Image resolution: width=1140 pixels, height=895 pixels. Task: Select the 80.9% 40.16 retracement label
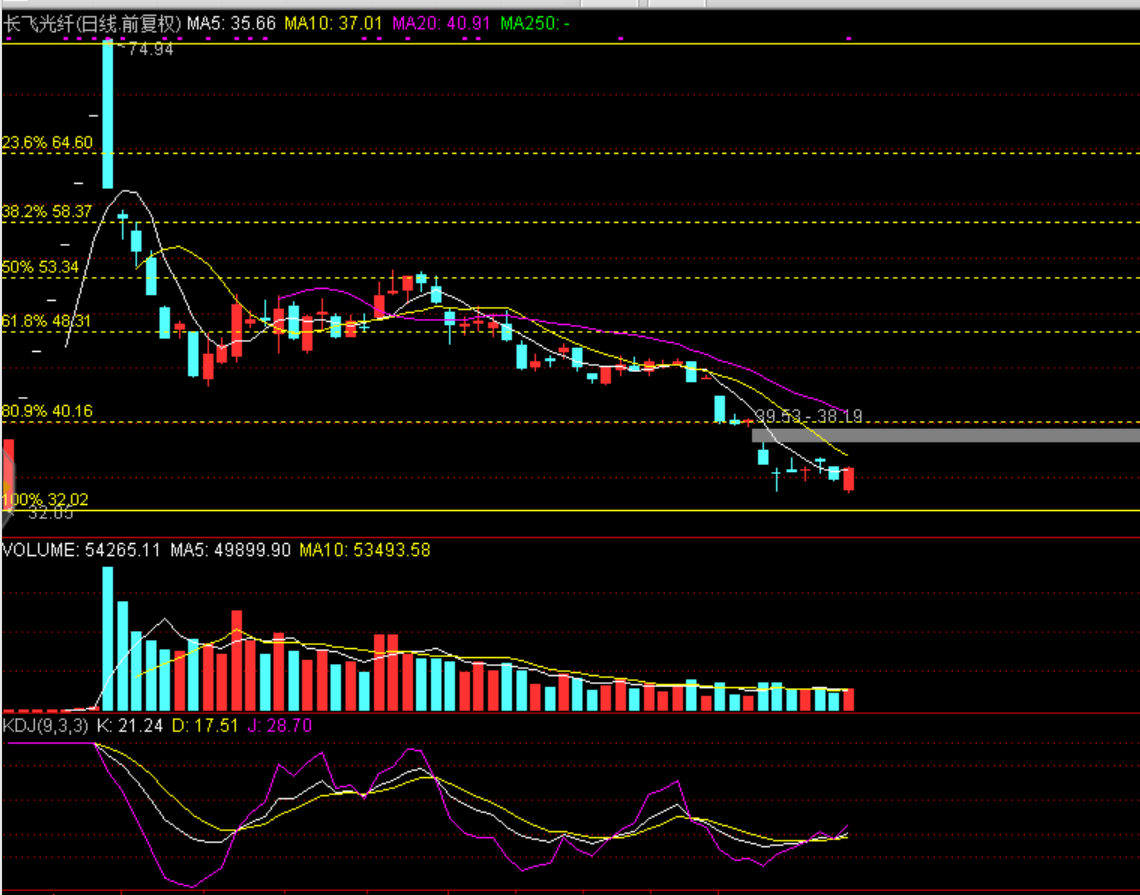(47, 411)
